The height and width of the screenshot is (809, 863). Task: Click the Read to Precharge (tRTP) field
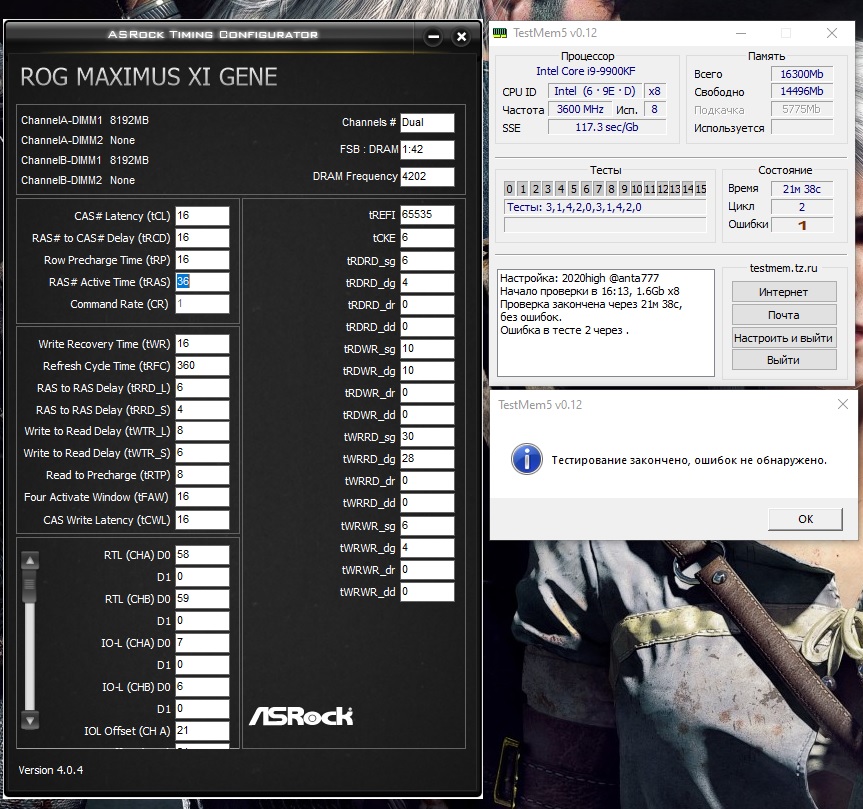(x=202, y=475)
